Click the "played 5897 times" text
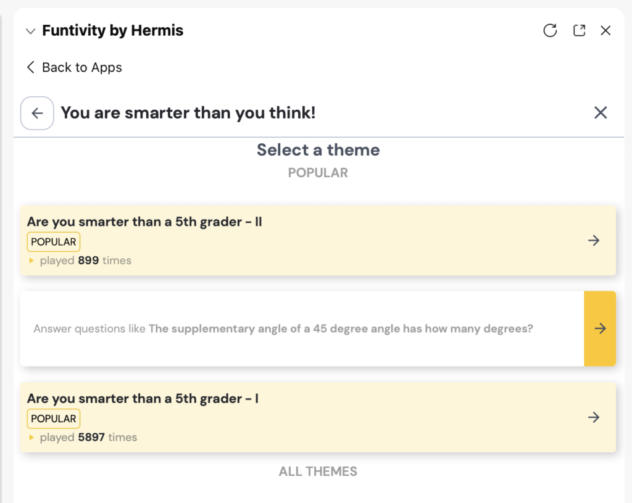 88,437
